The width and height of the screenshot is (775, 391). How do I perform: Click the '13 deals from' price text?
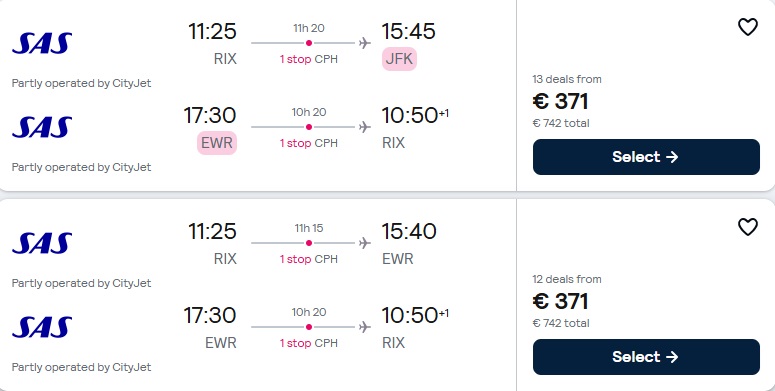pyautogui.click(x=567, y=79)
